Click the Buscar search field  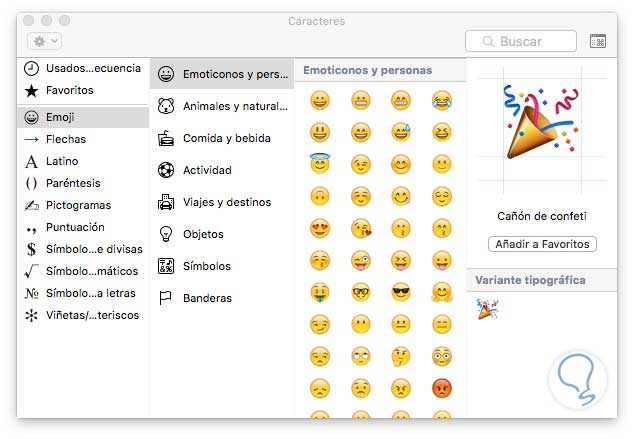coord(521,41)
